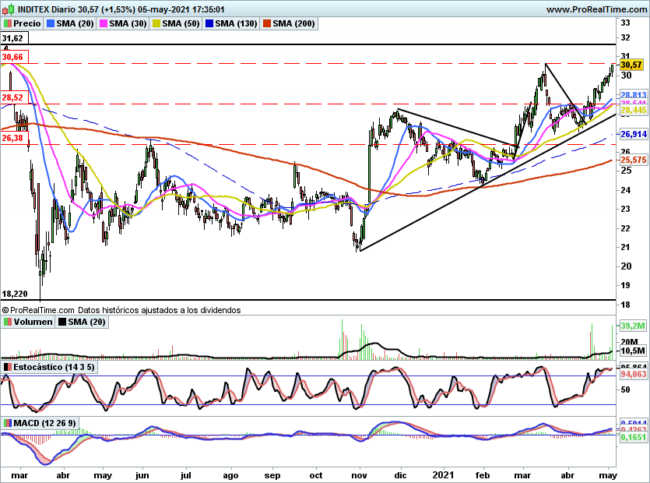Image resolution: width=650 pixels, height=483 pixels.
Task: Select the SMA (130) legend label
Action: (236, 24)
